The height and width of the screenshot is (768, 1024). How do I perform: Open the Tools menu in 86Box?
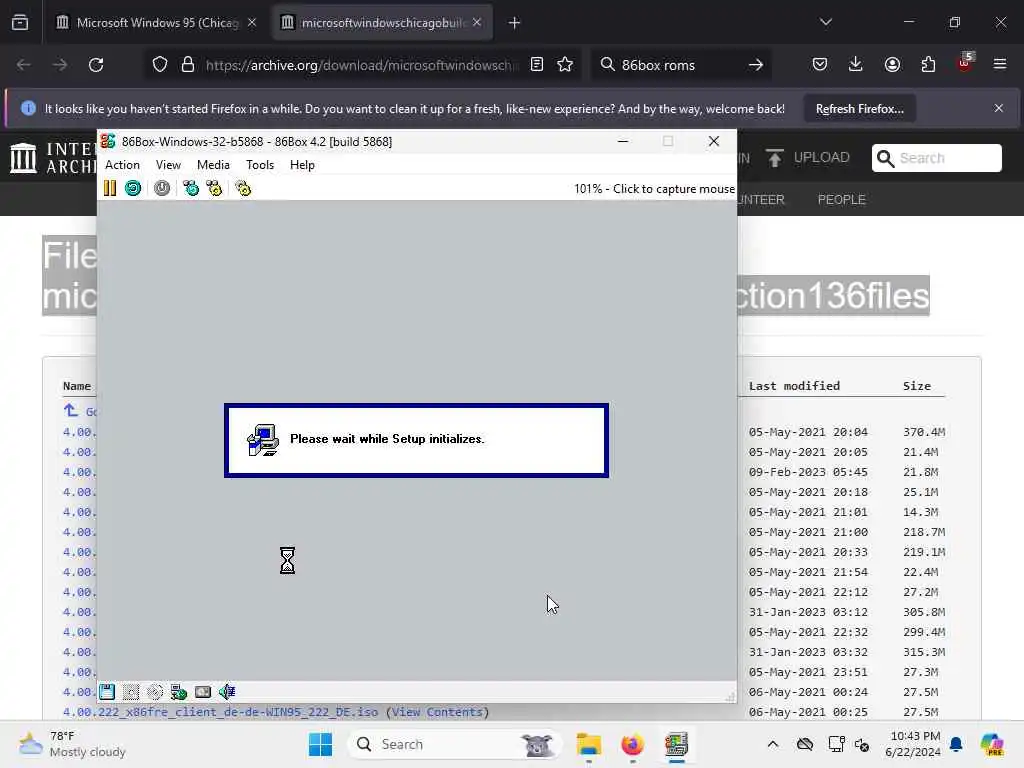(x=260, y=165)
